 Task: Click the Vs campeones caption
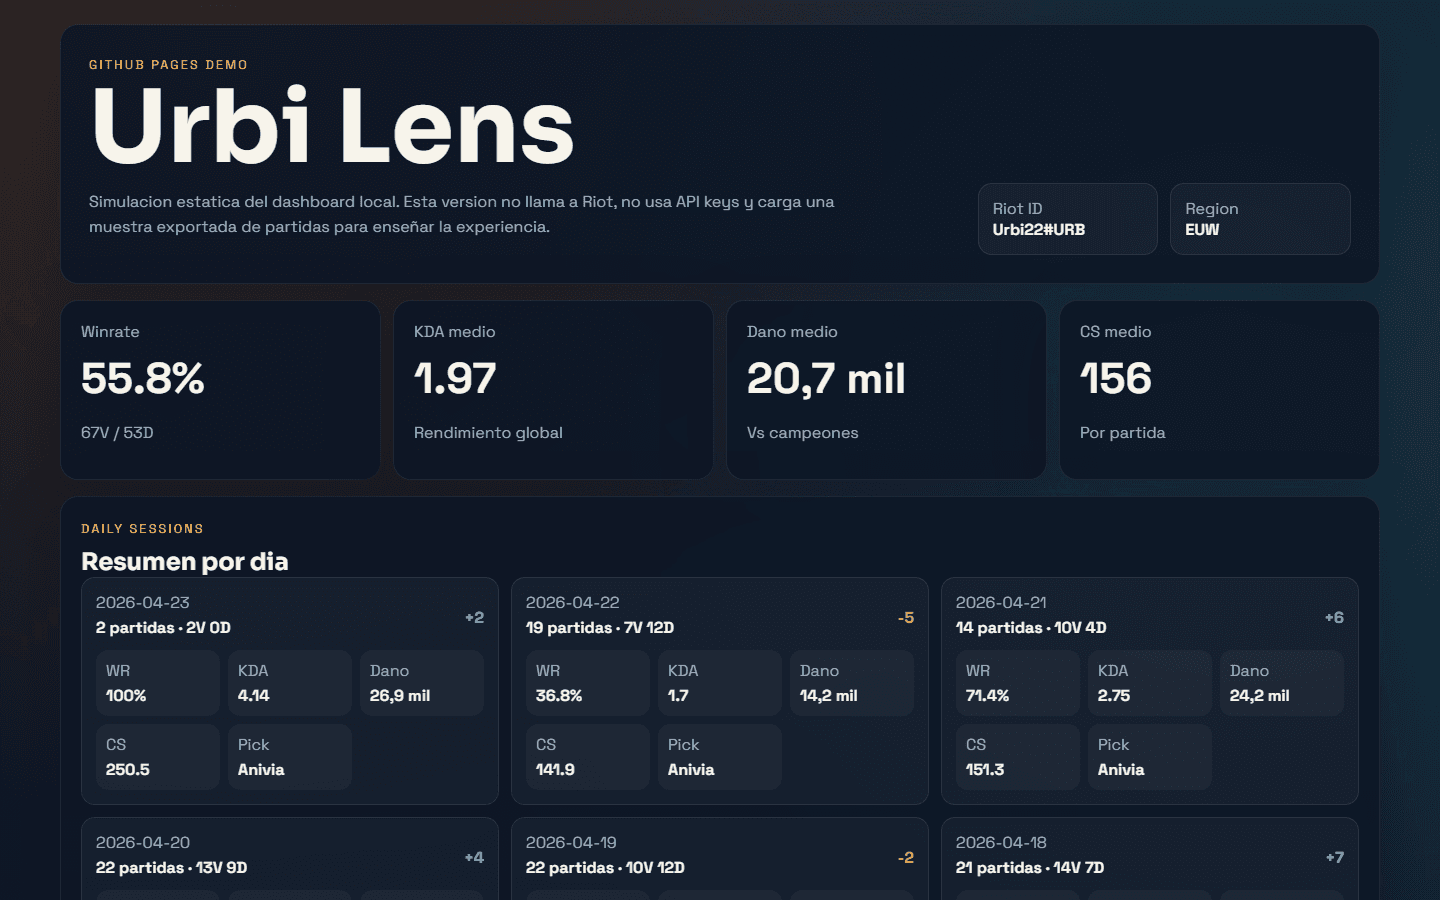pos(802,433)
